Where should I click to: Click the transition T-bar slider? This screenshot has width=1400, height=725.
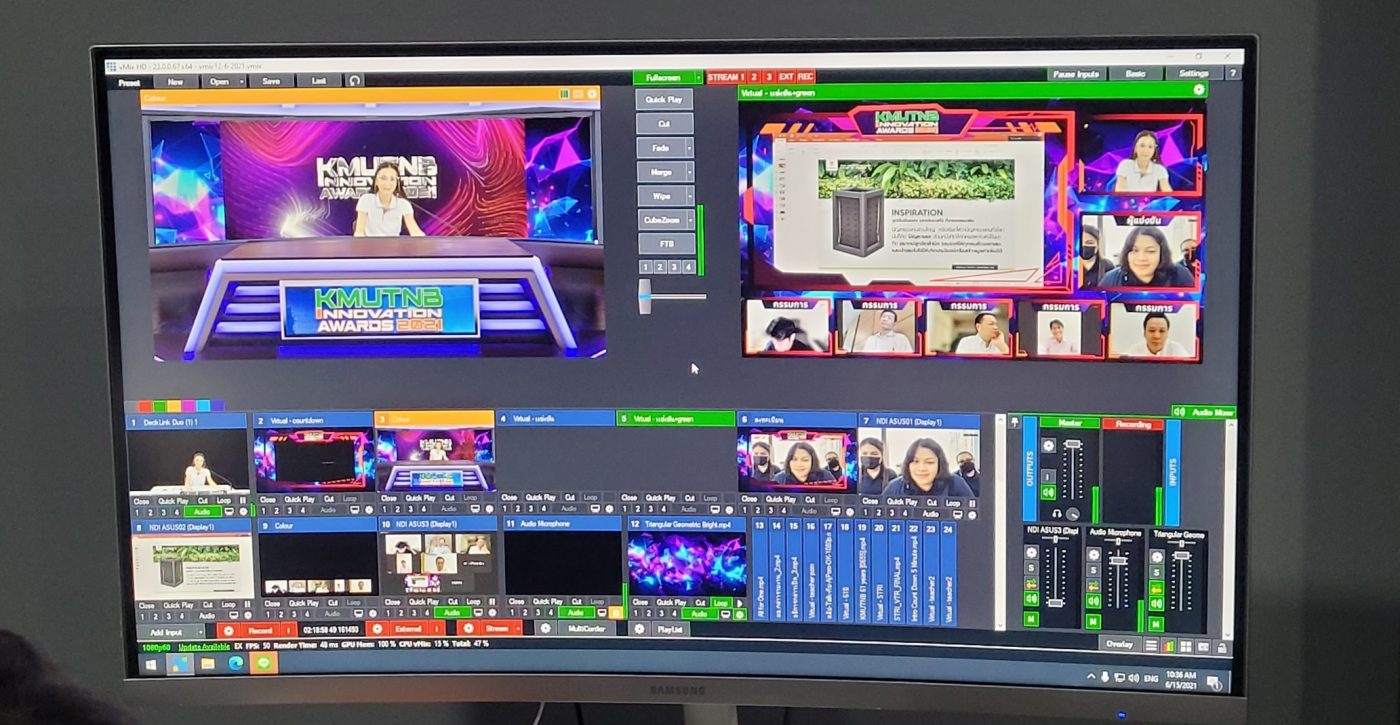point(645,296)
